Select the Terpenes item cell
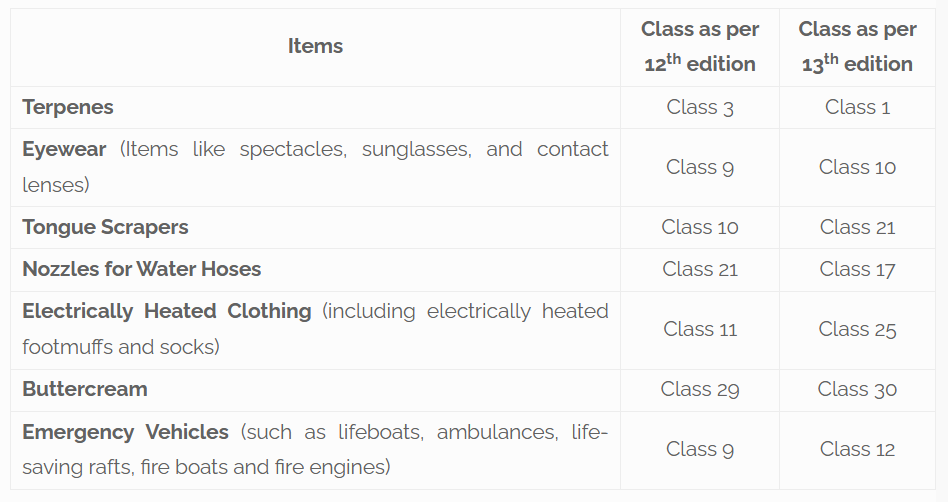 pos(68,107)
